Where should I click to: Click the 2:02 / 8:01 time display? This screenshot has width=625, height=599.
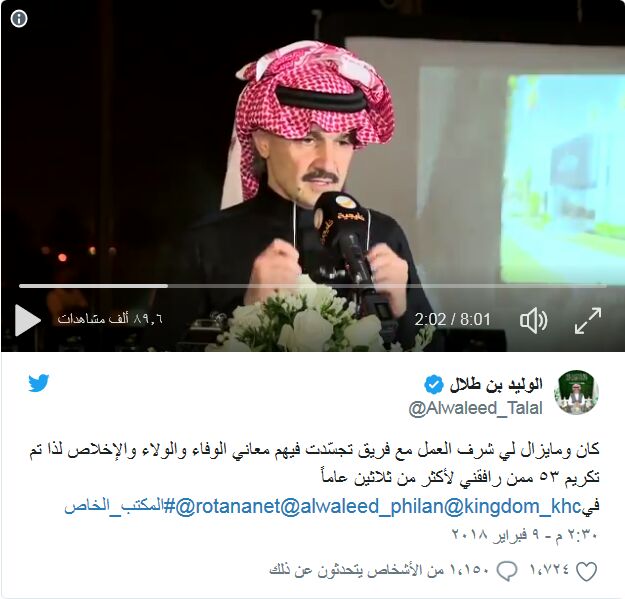[x=452, y=320]
